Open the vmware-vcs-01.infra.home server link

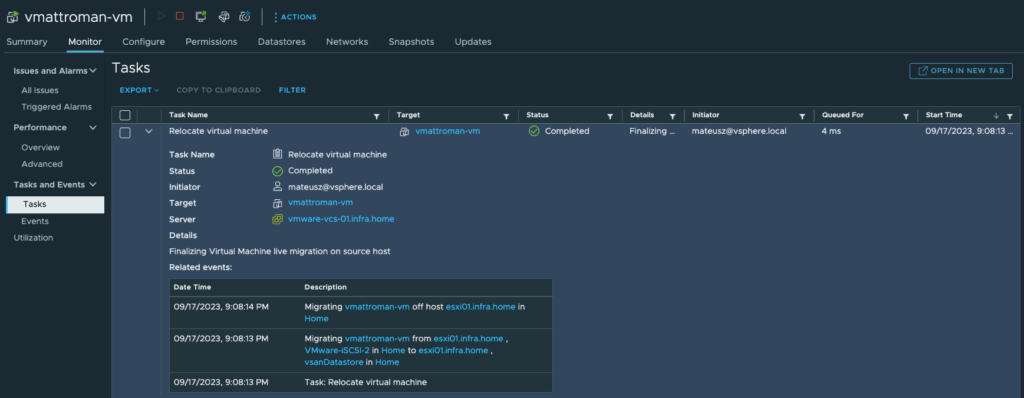(341, 219)
